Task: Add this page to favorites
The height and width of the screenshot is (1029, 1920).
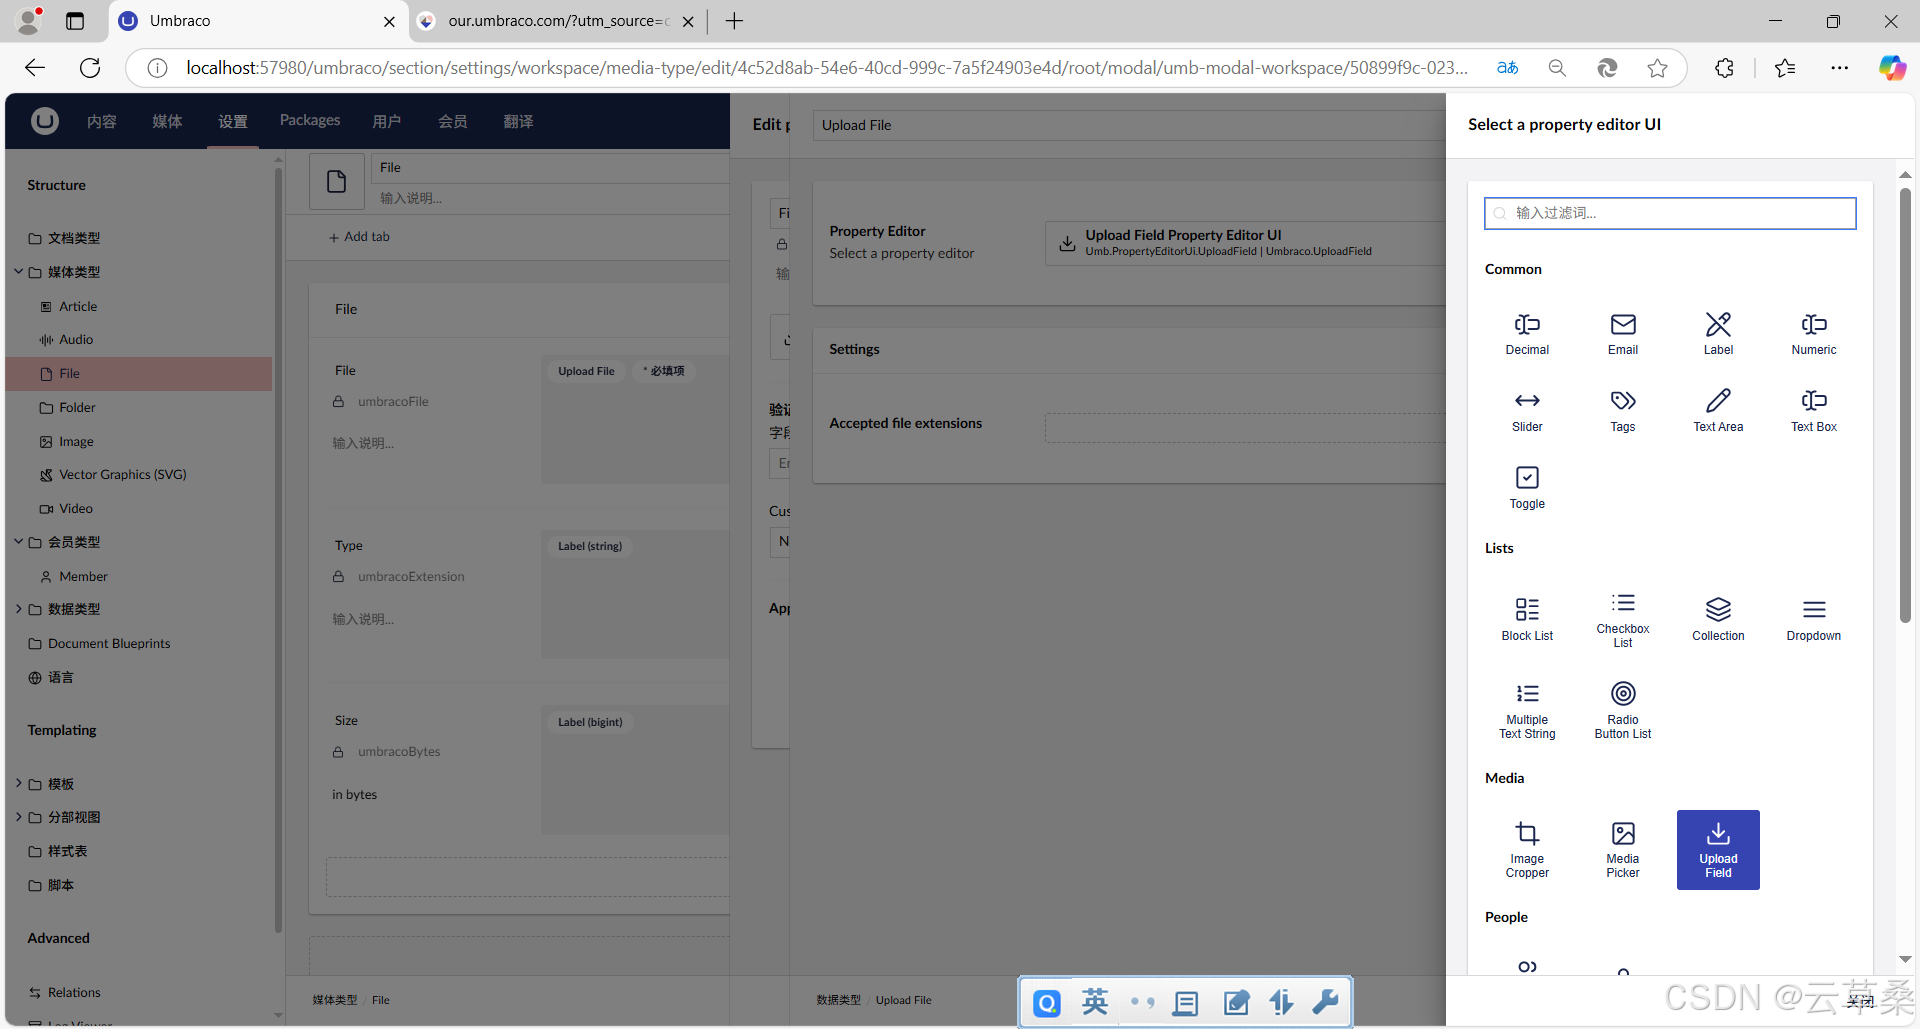Action: click(x=1657, y=68)
